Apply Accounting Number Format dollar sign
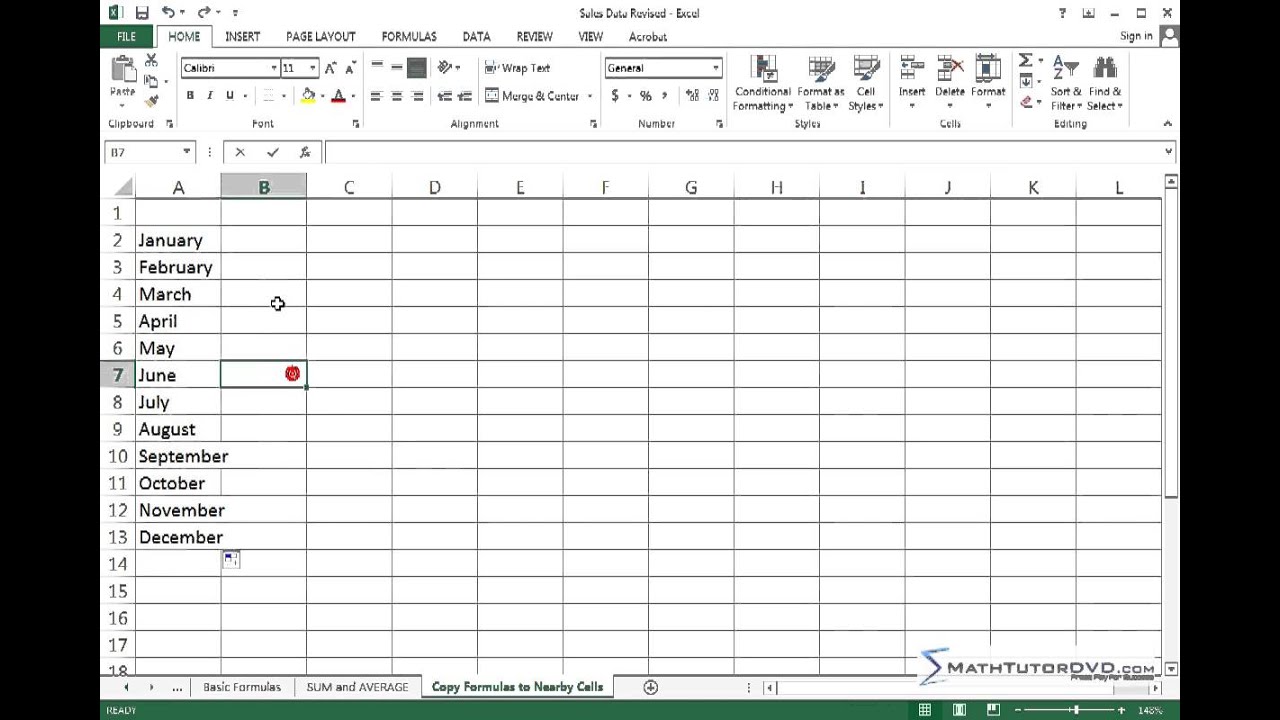Image resolution: width=1280 pixels, height=720 pixels. [x=615, y=96]
